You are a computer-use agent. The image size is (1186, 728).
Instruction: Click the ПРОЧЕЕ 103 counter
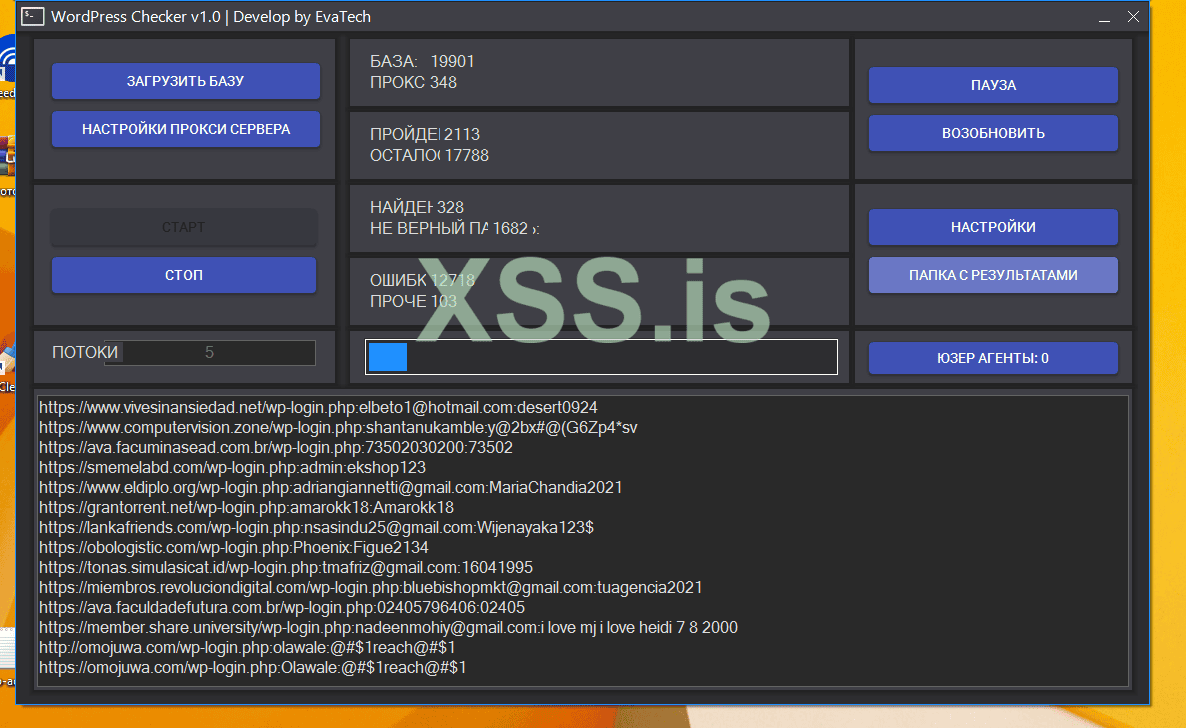[413, 301]
